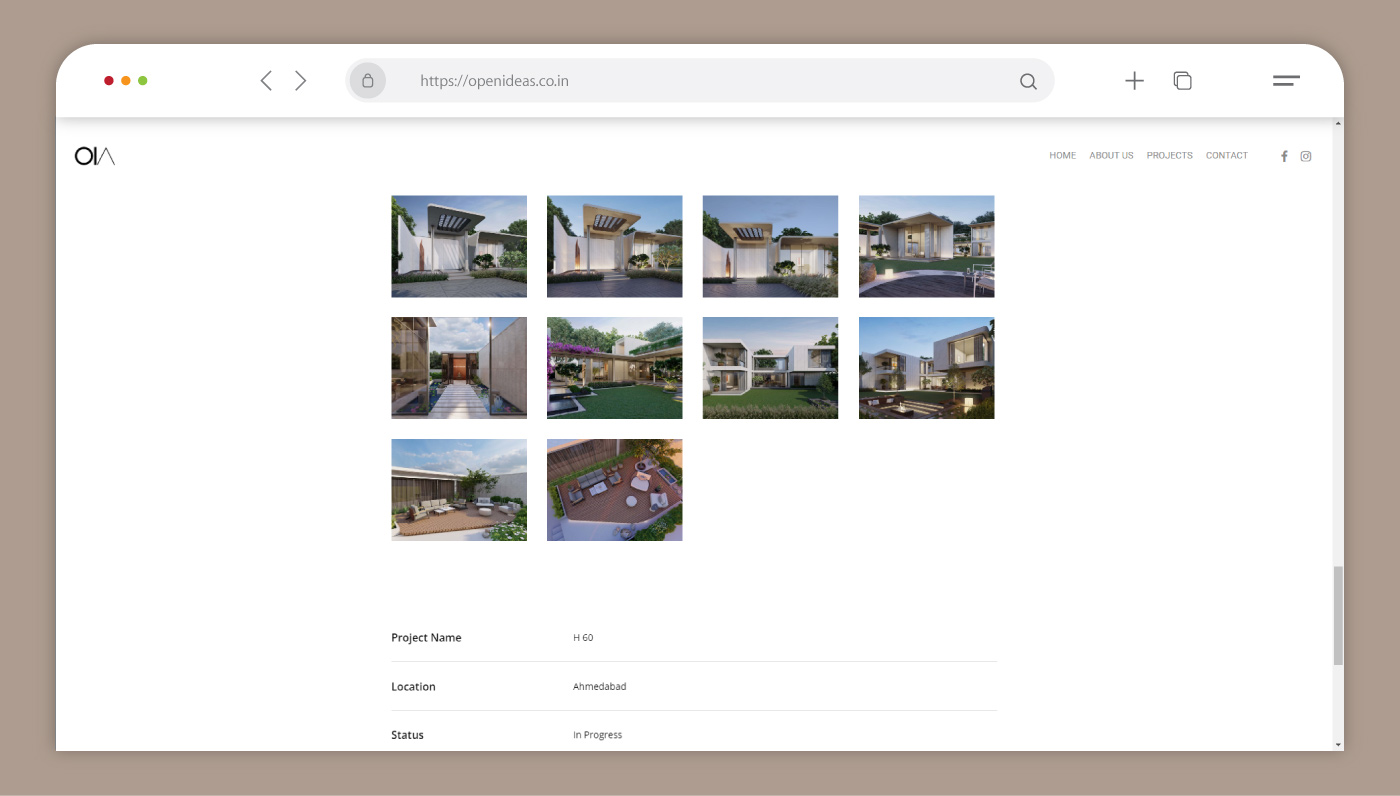Click the 'In Progress' value
The image size is (1400, 796).
tap(598, 735)
